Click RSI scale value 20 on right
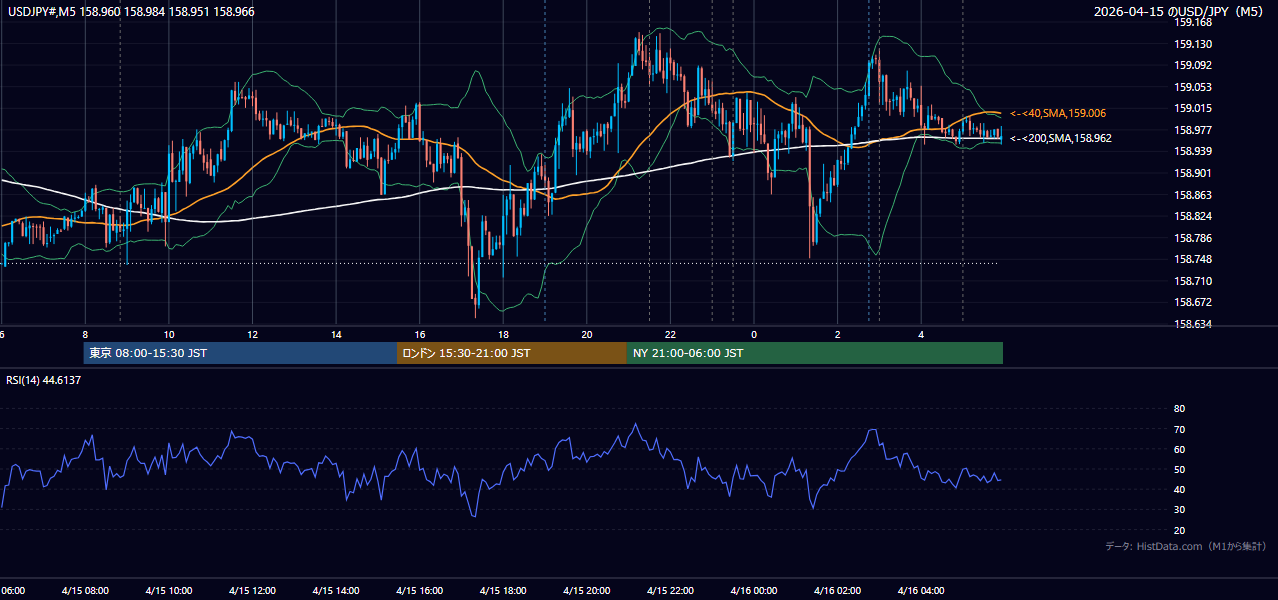1278x600 pixels. click(x=1179, y=531)
